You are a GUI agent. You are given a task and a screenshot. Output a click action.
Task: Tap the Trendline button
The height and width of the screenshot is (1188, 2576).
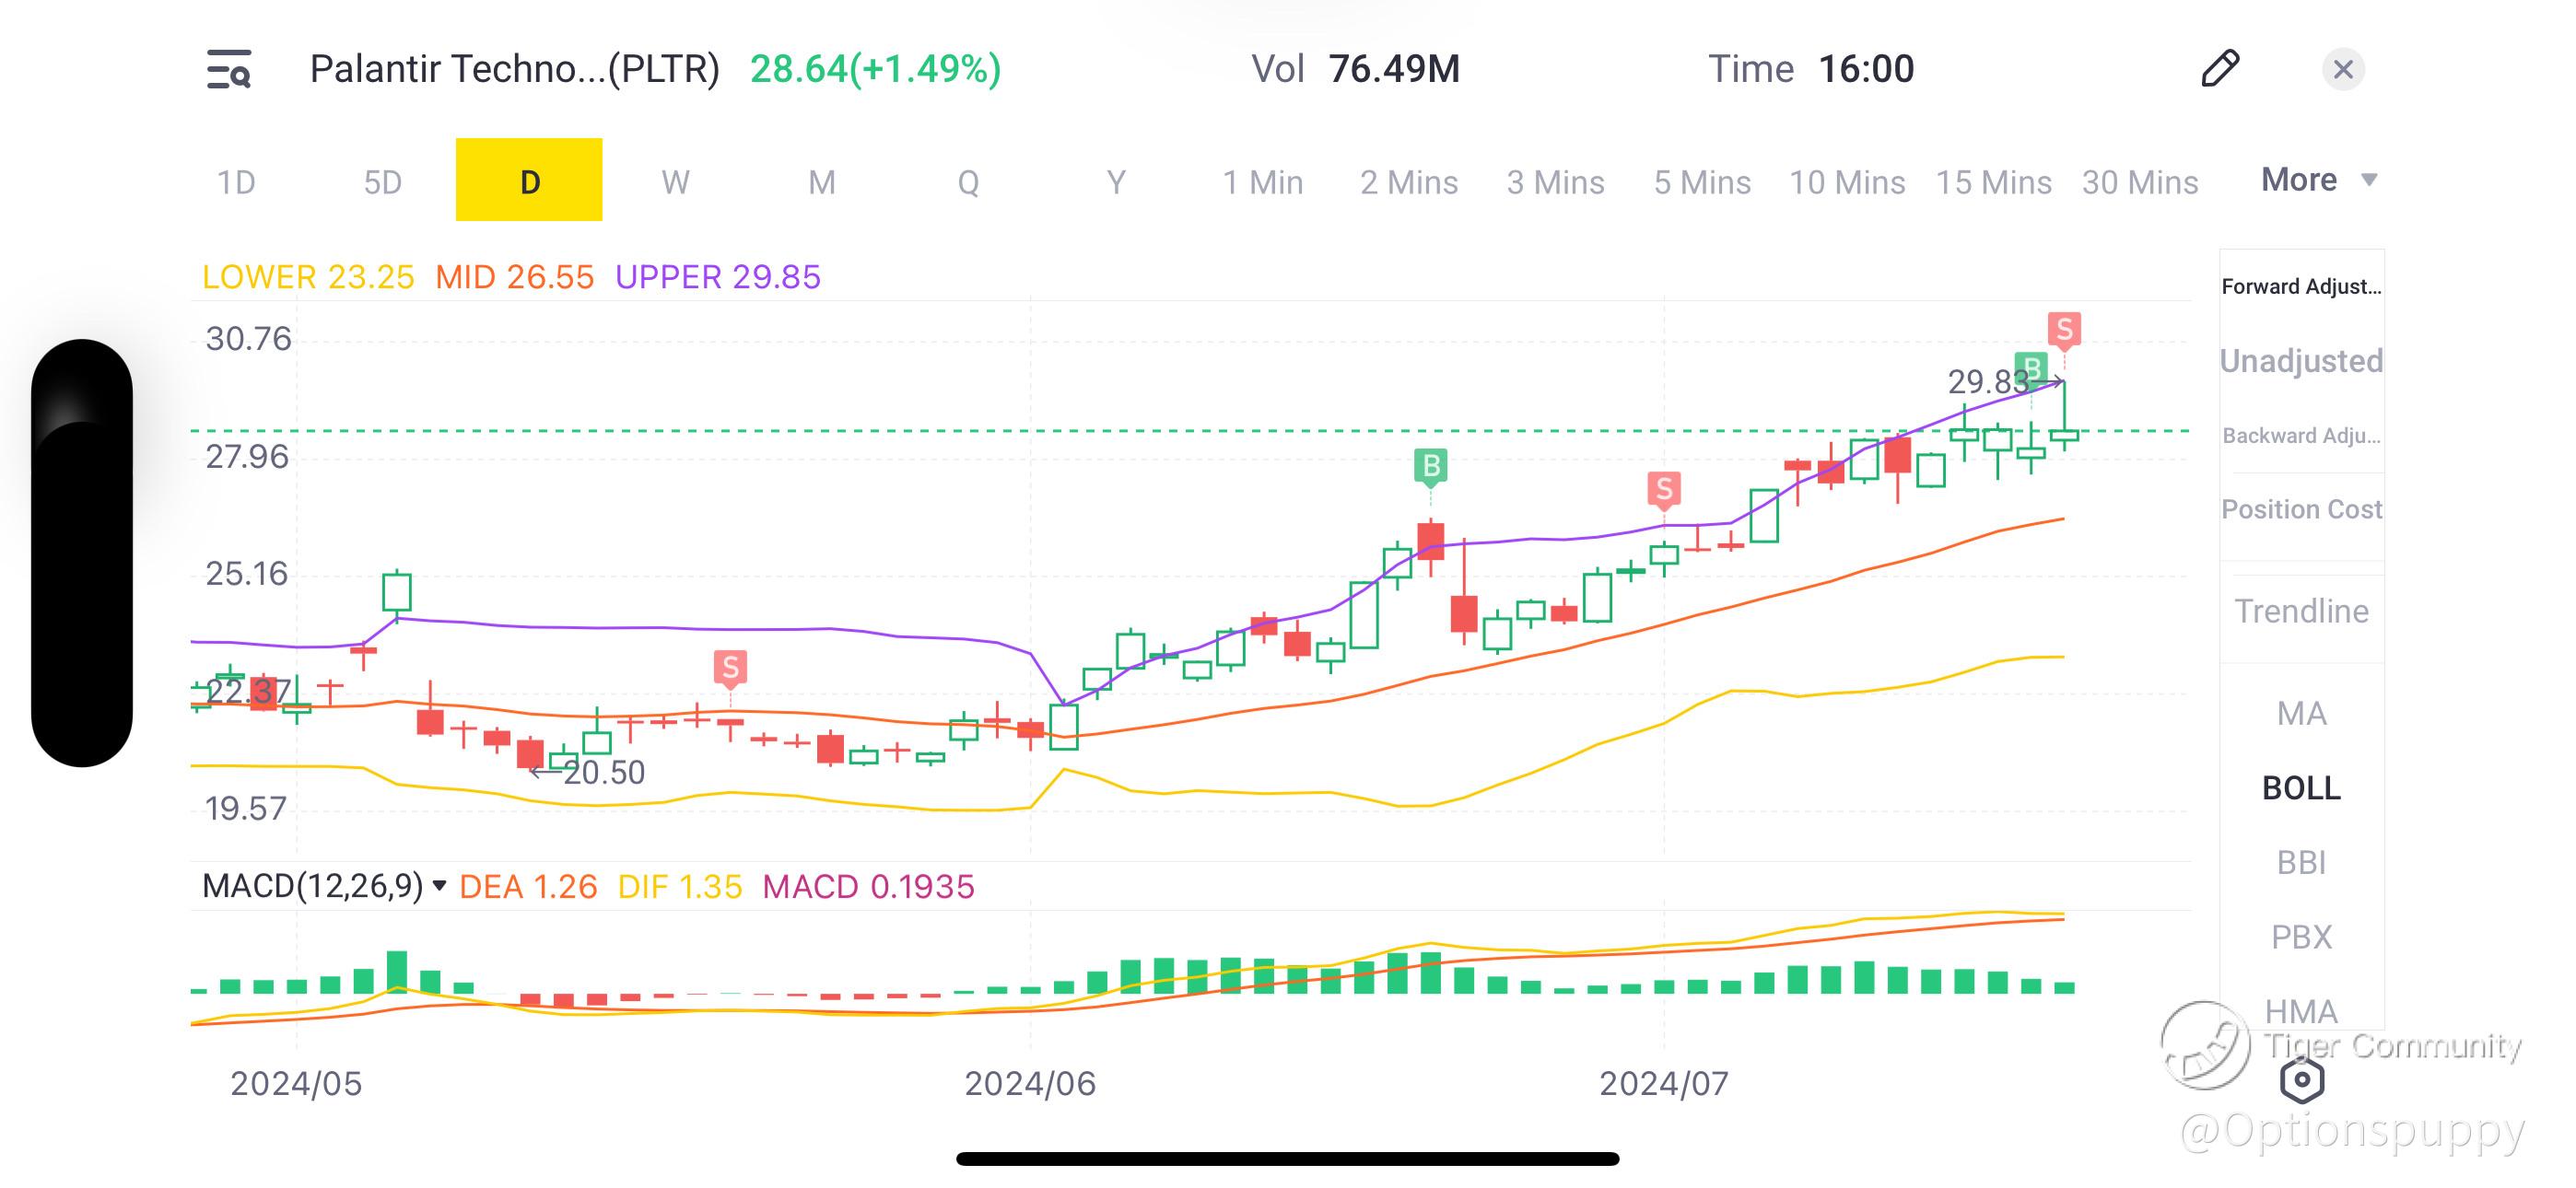(2301, 611)
